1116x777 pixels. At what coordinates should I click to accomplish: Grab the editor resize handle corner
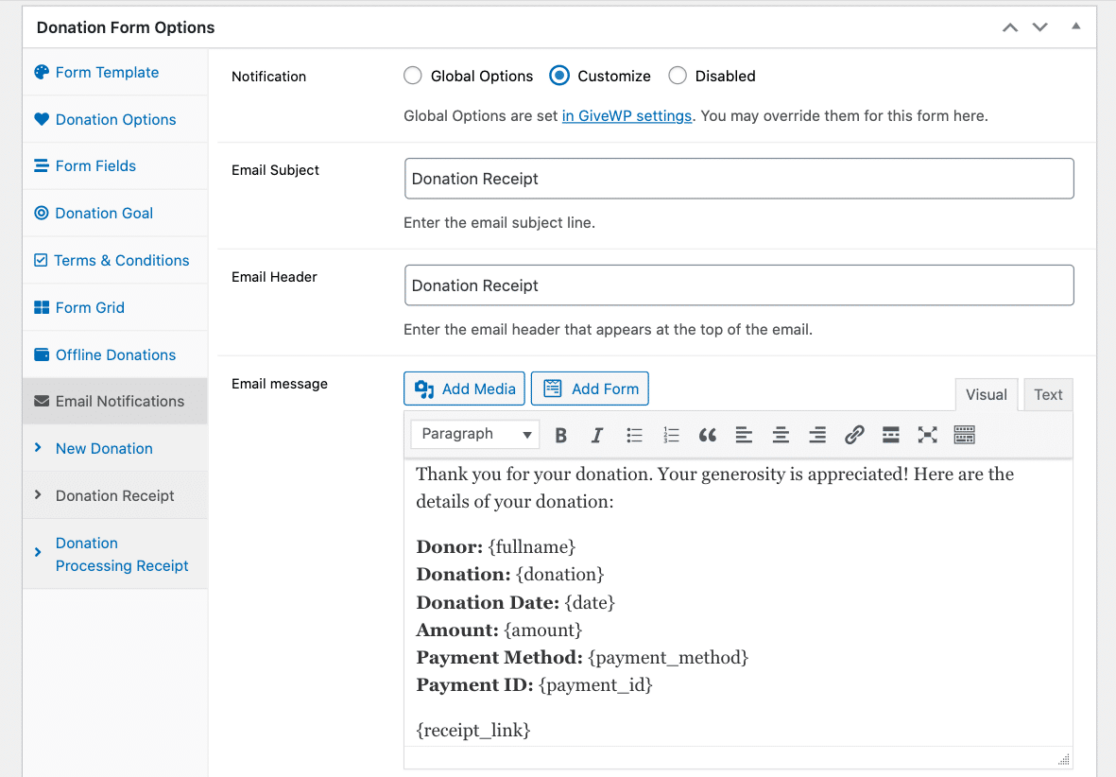1064,759
